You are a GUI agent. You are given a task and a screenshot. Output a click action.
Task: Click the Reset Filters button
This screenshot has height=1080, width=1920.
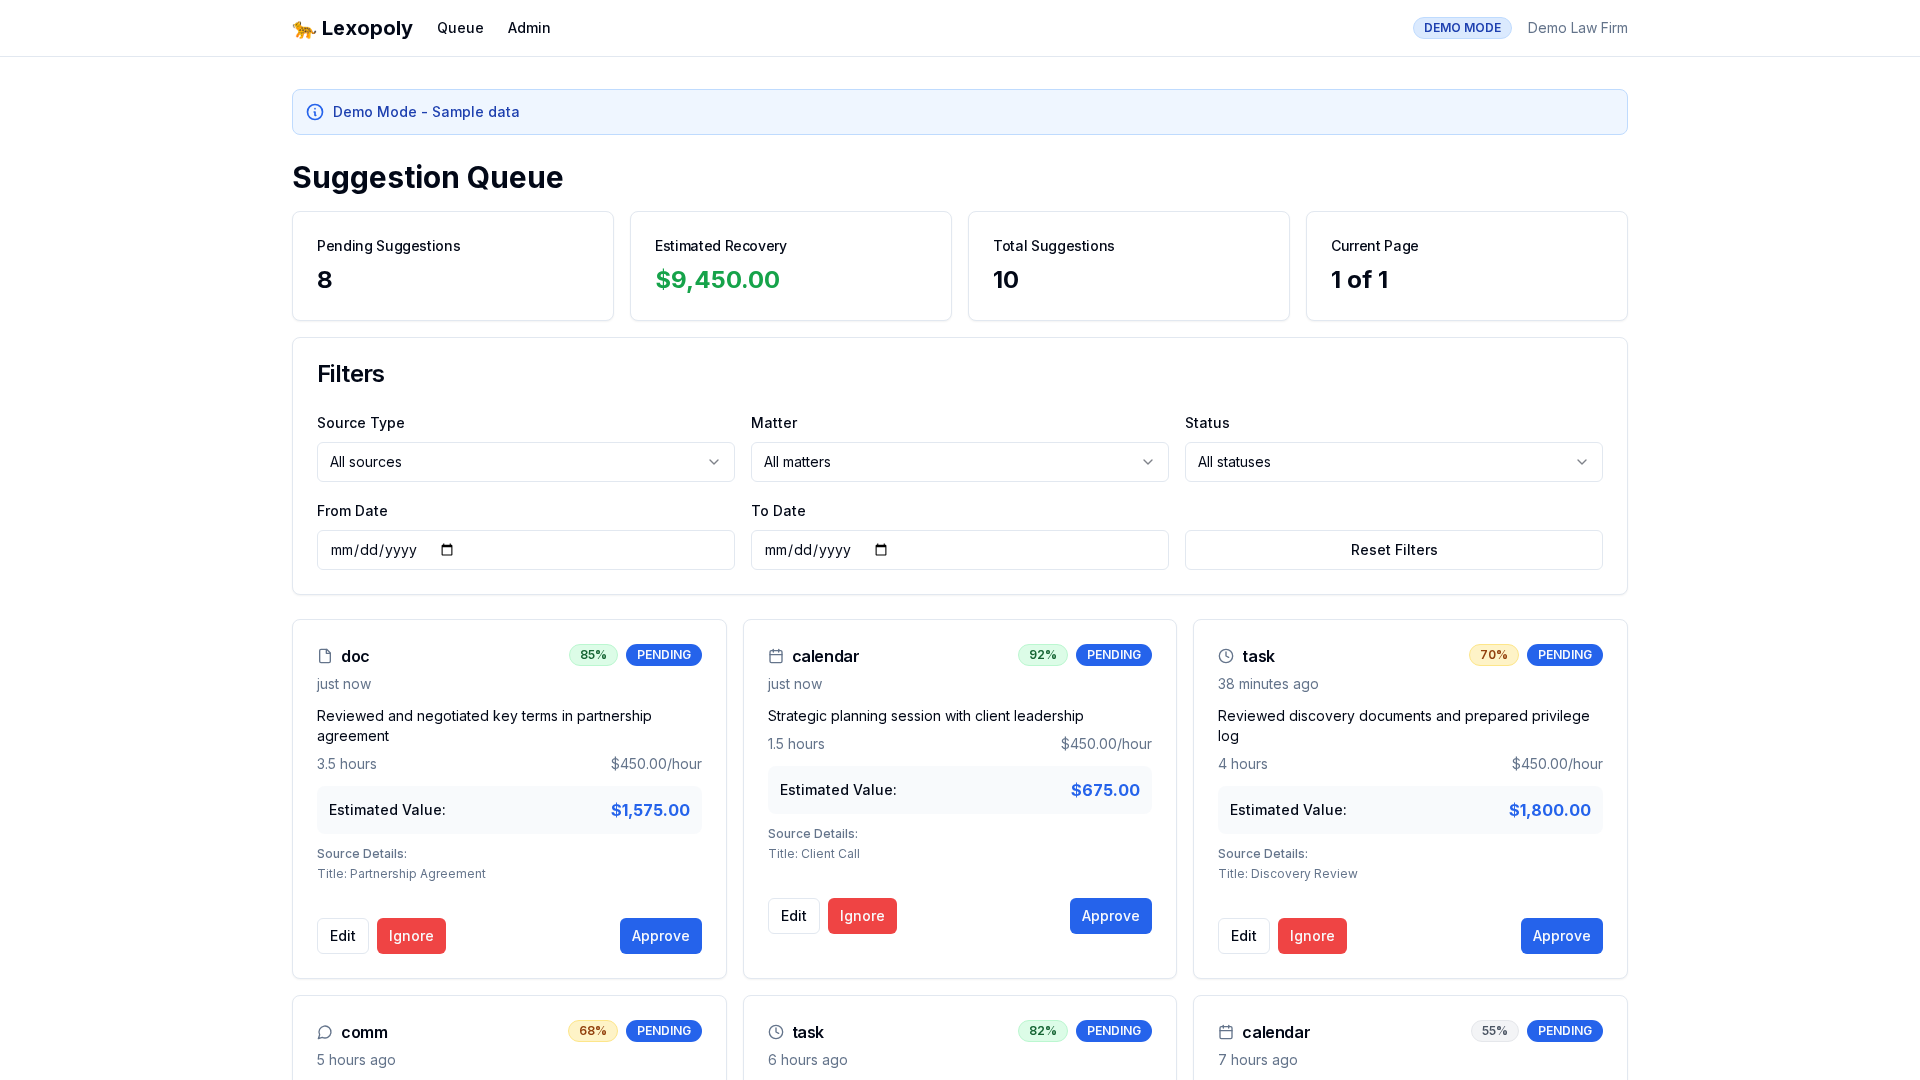(1394, 550)
